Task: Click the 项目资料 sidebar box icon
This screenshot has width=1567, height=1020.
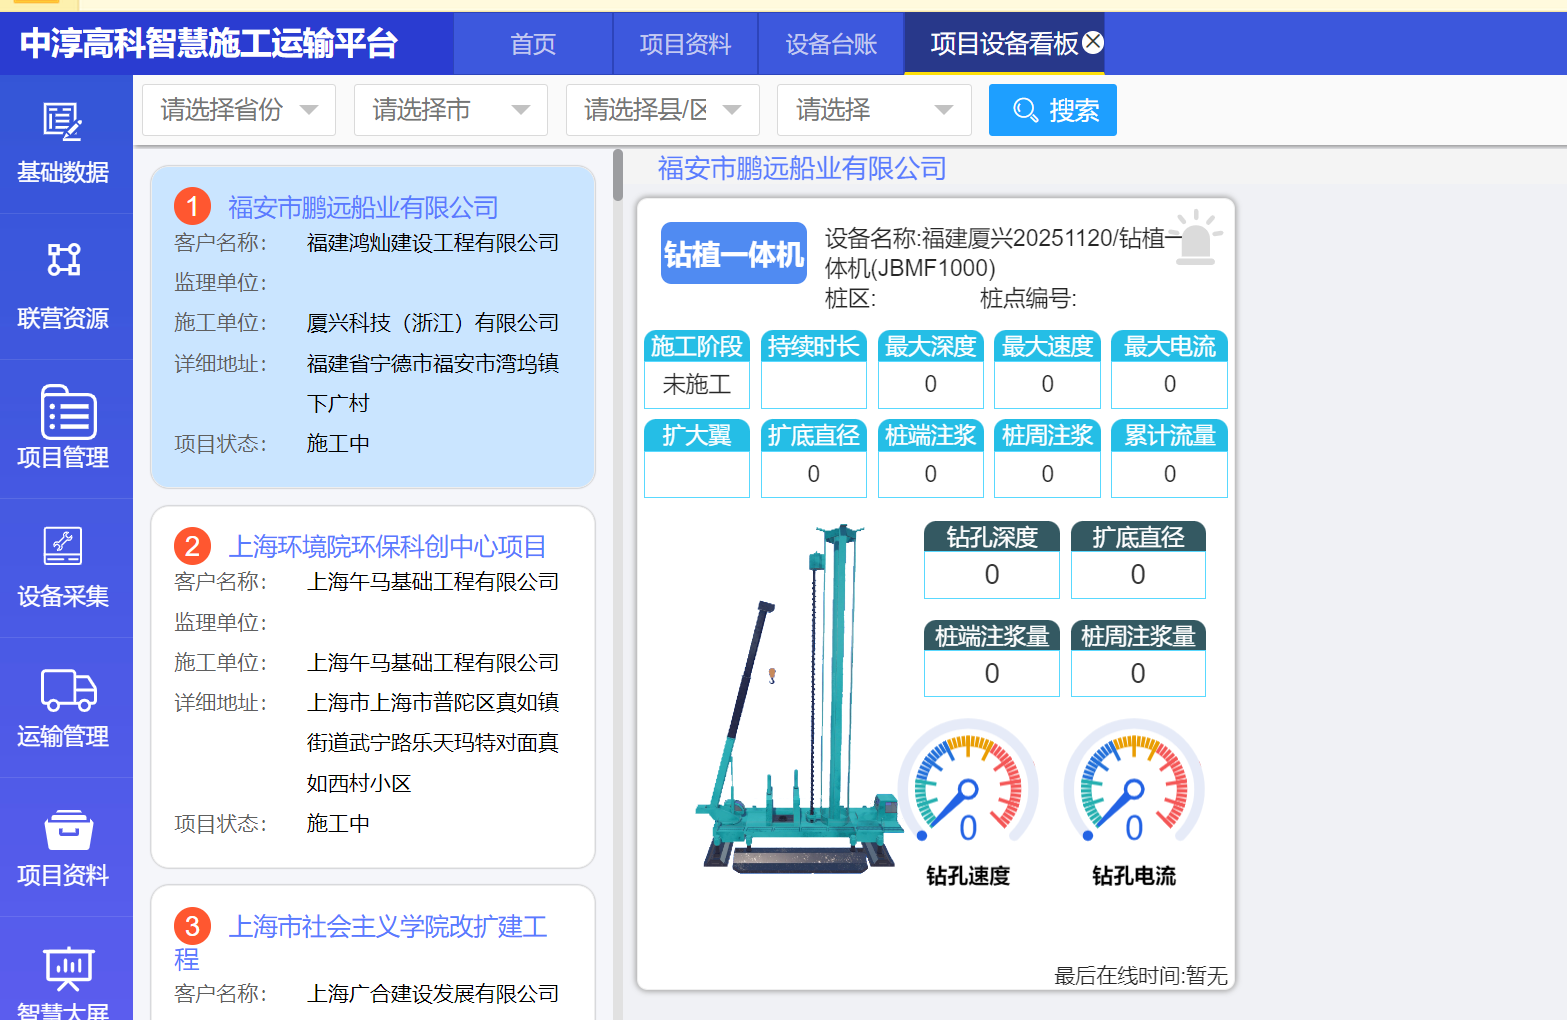Action: click(67, 830)
